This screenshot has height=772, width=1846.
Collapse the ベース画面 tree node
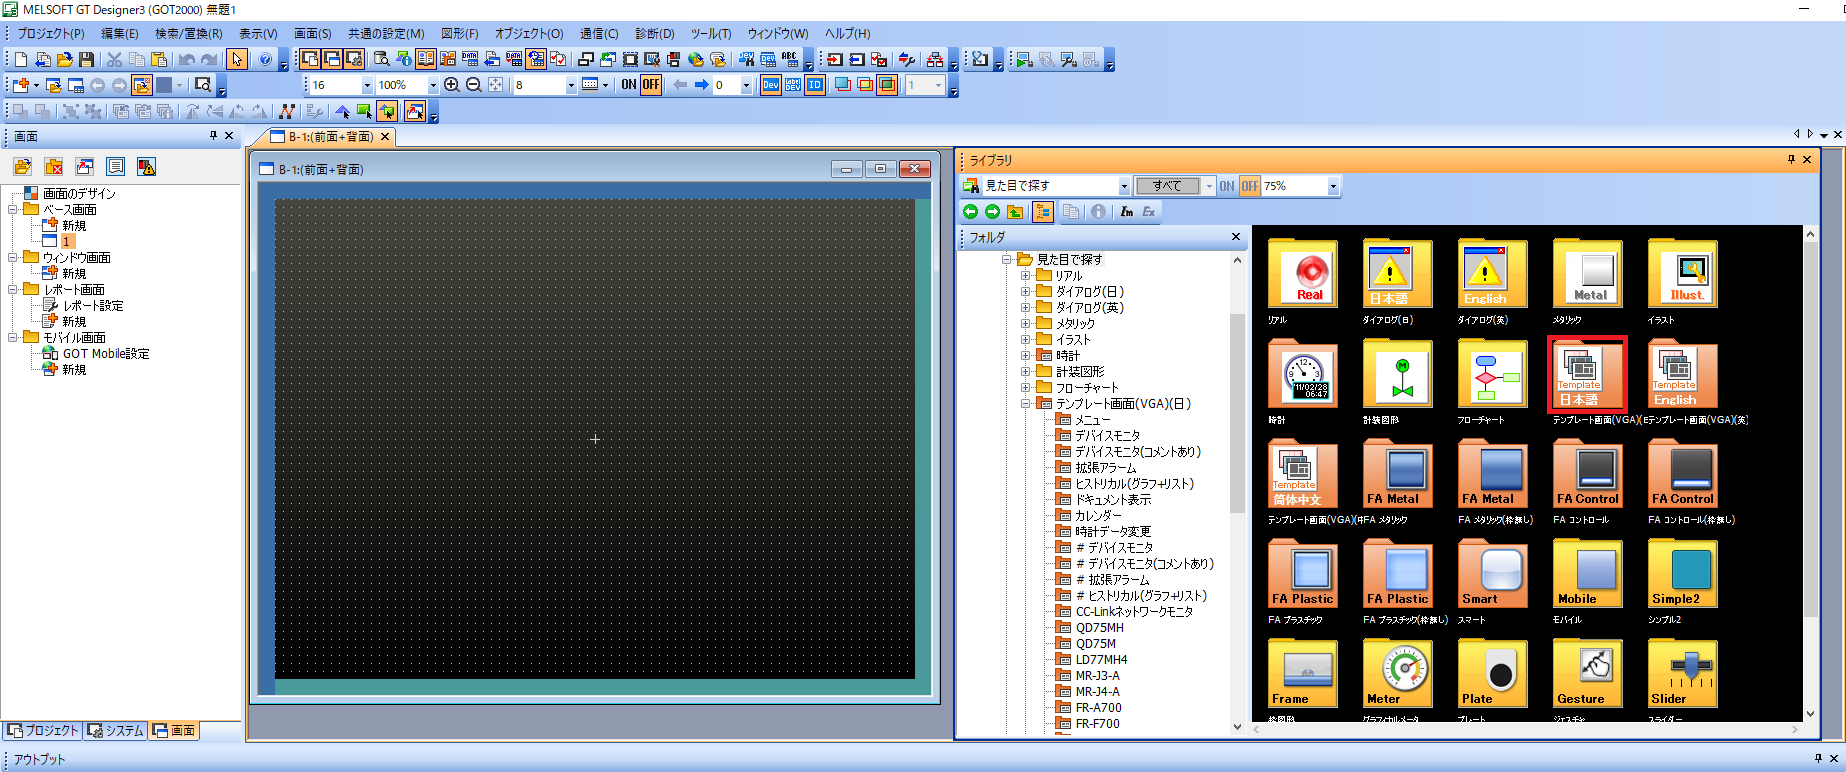coord(13,210)
